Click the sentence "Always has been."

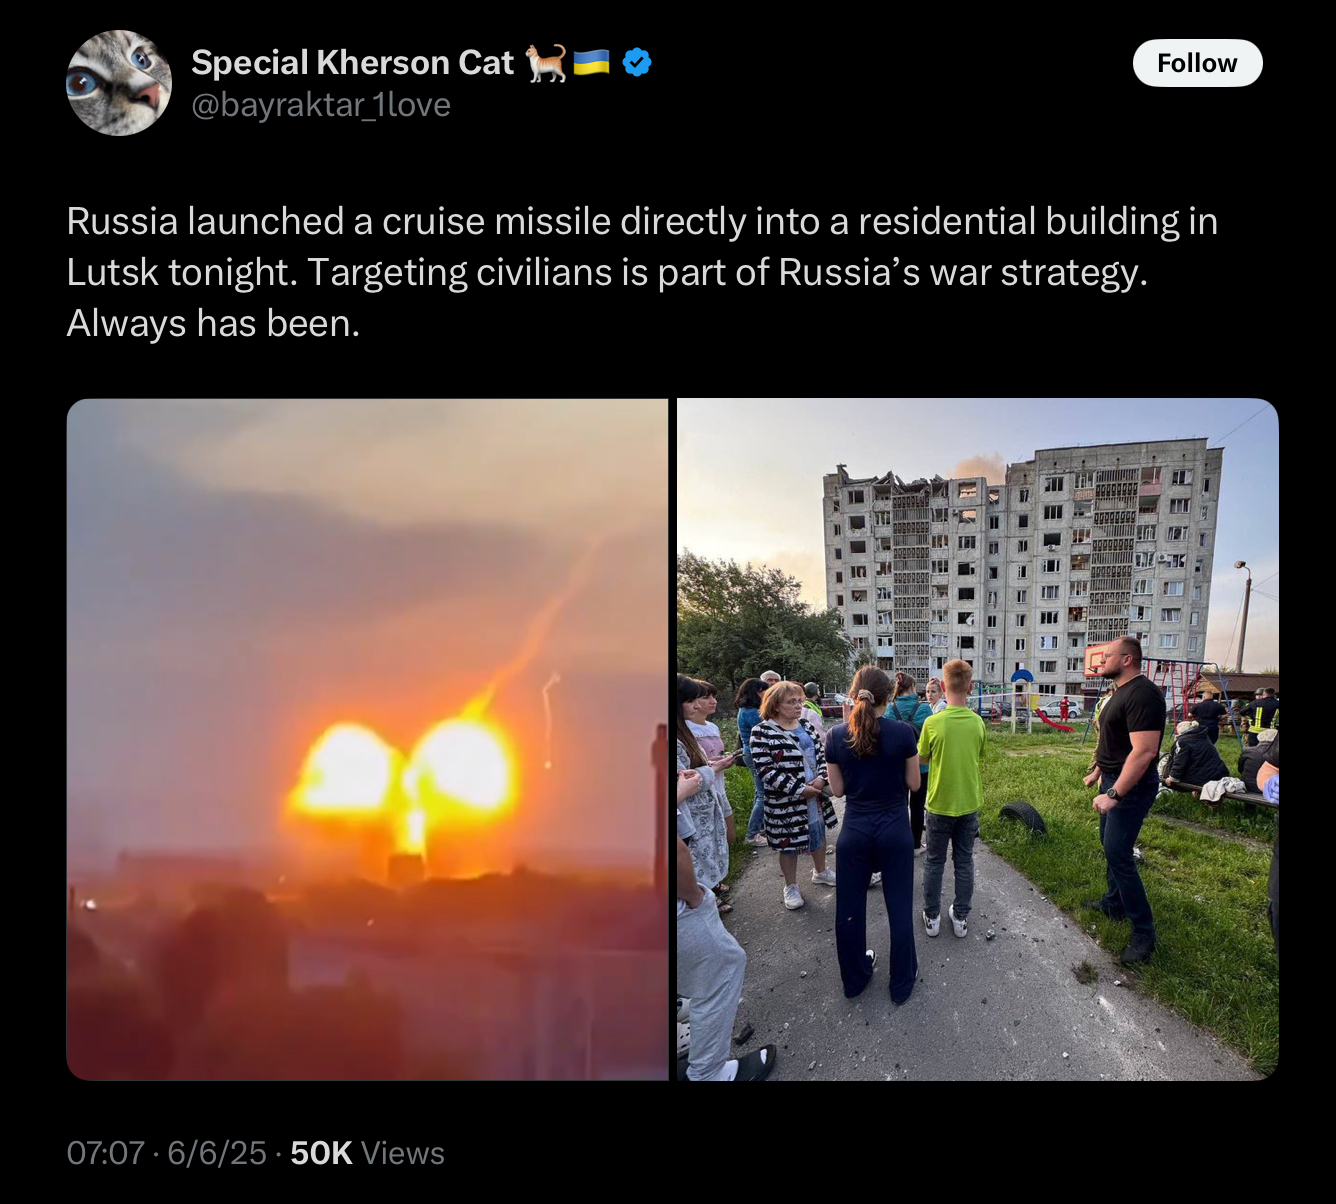[x=213, y=323]
